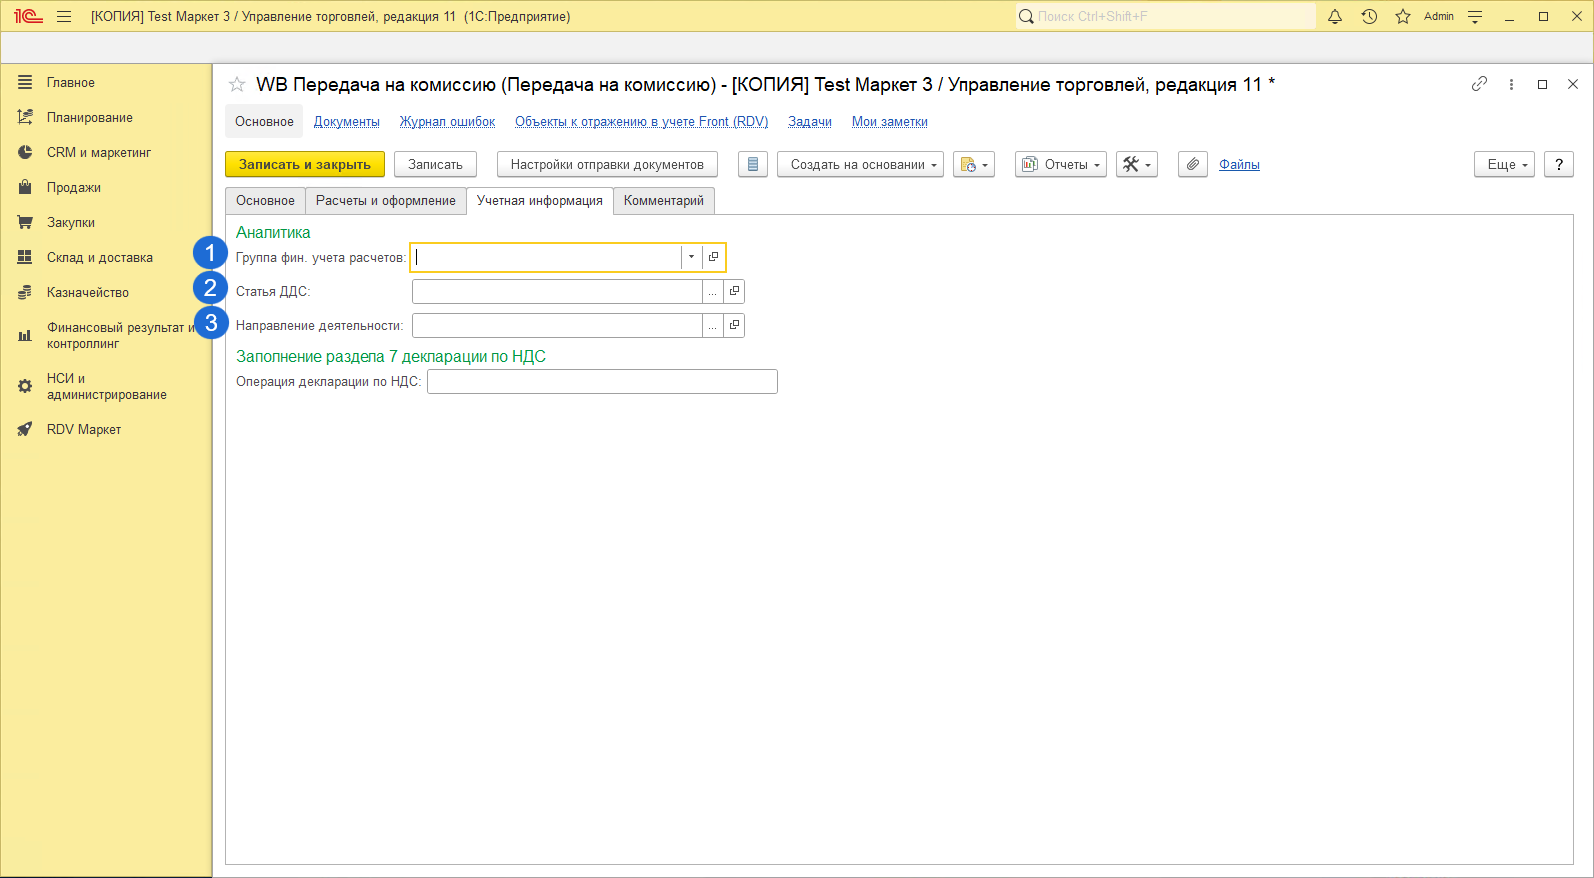
Task: Open the RDV Маркет rocket section
Action: (84, 429)
